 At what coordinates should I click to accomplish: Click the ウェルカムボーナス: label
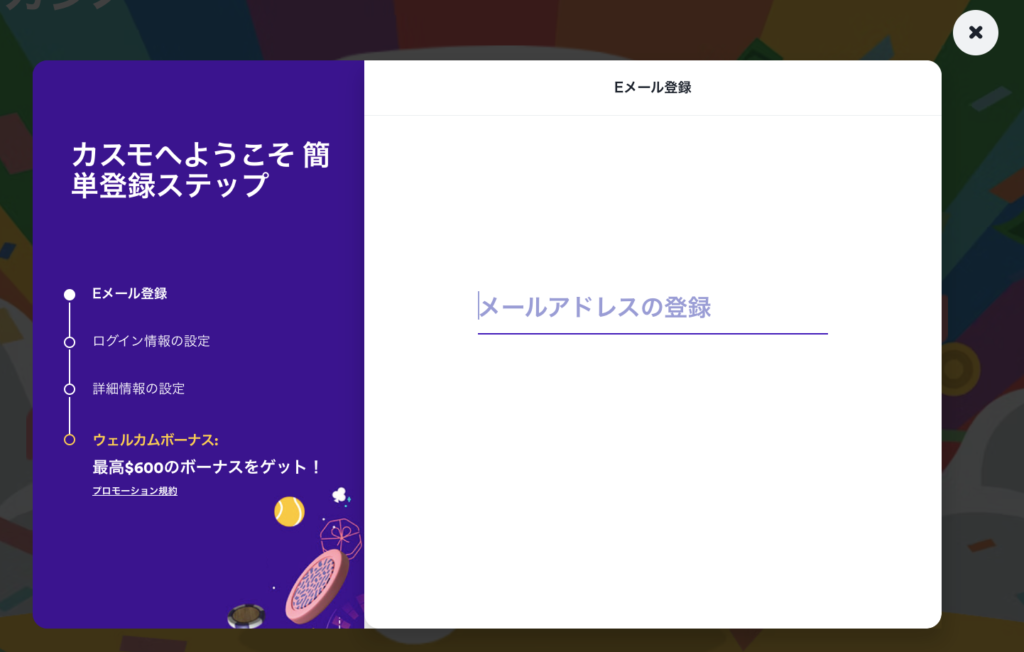155,440
